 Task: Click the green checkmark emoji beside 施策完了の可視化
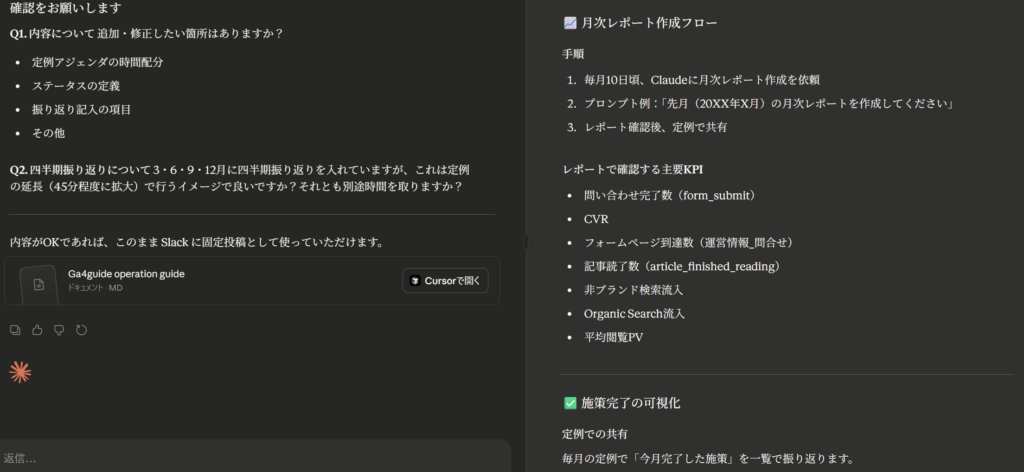[570, 402]
